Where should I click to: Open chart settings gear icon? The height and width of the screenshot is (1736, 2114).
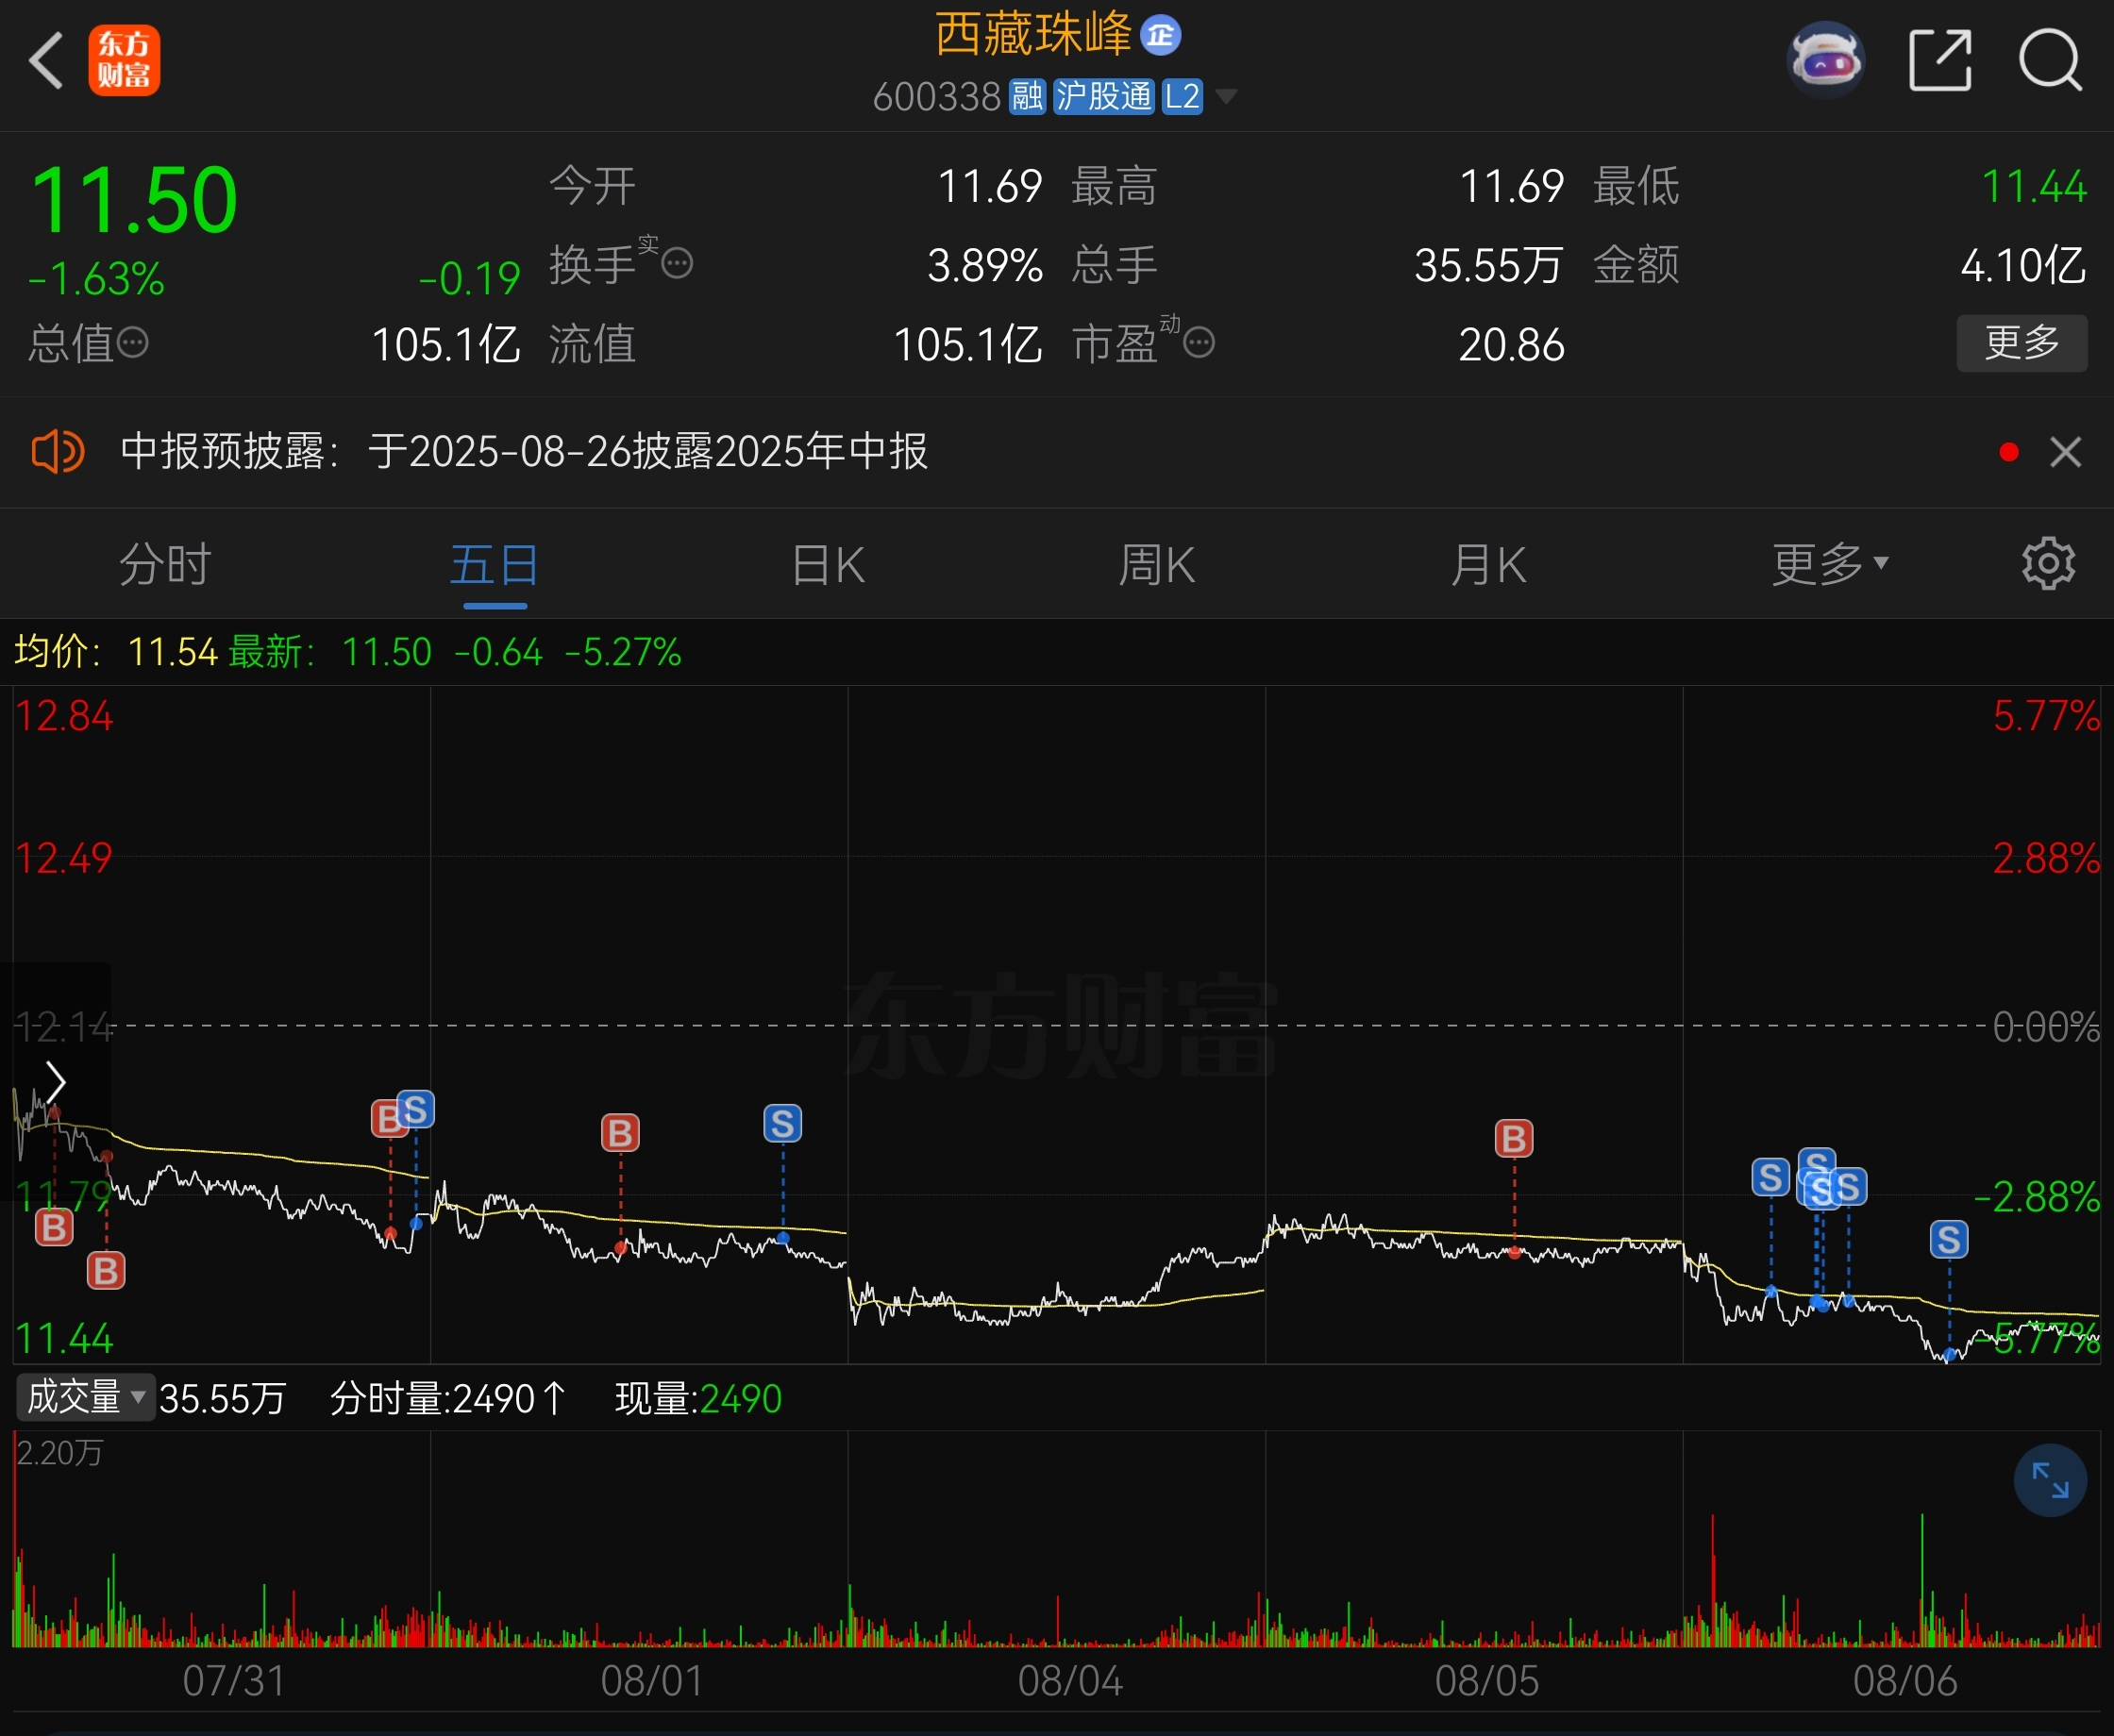tap(2049, 564)
